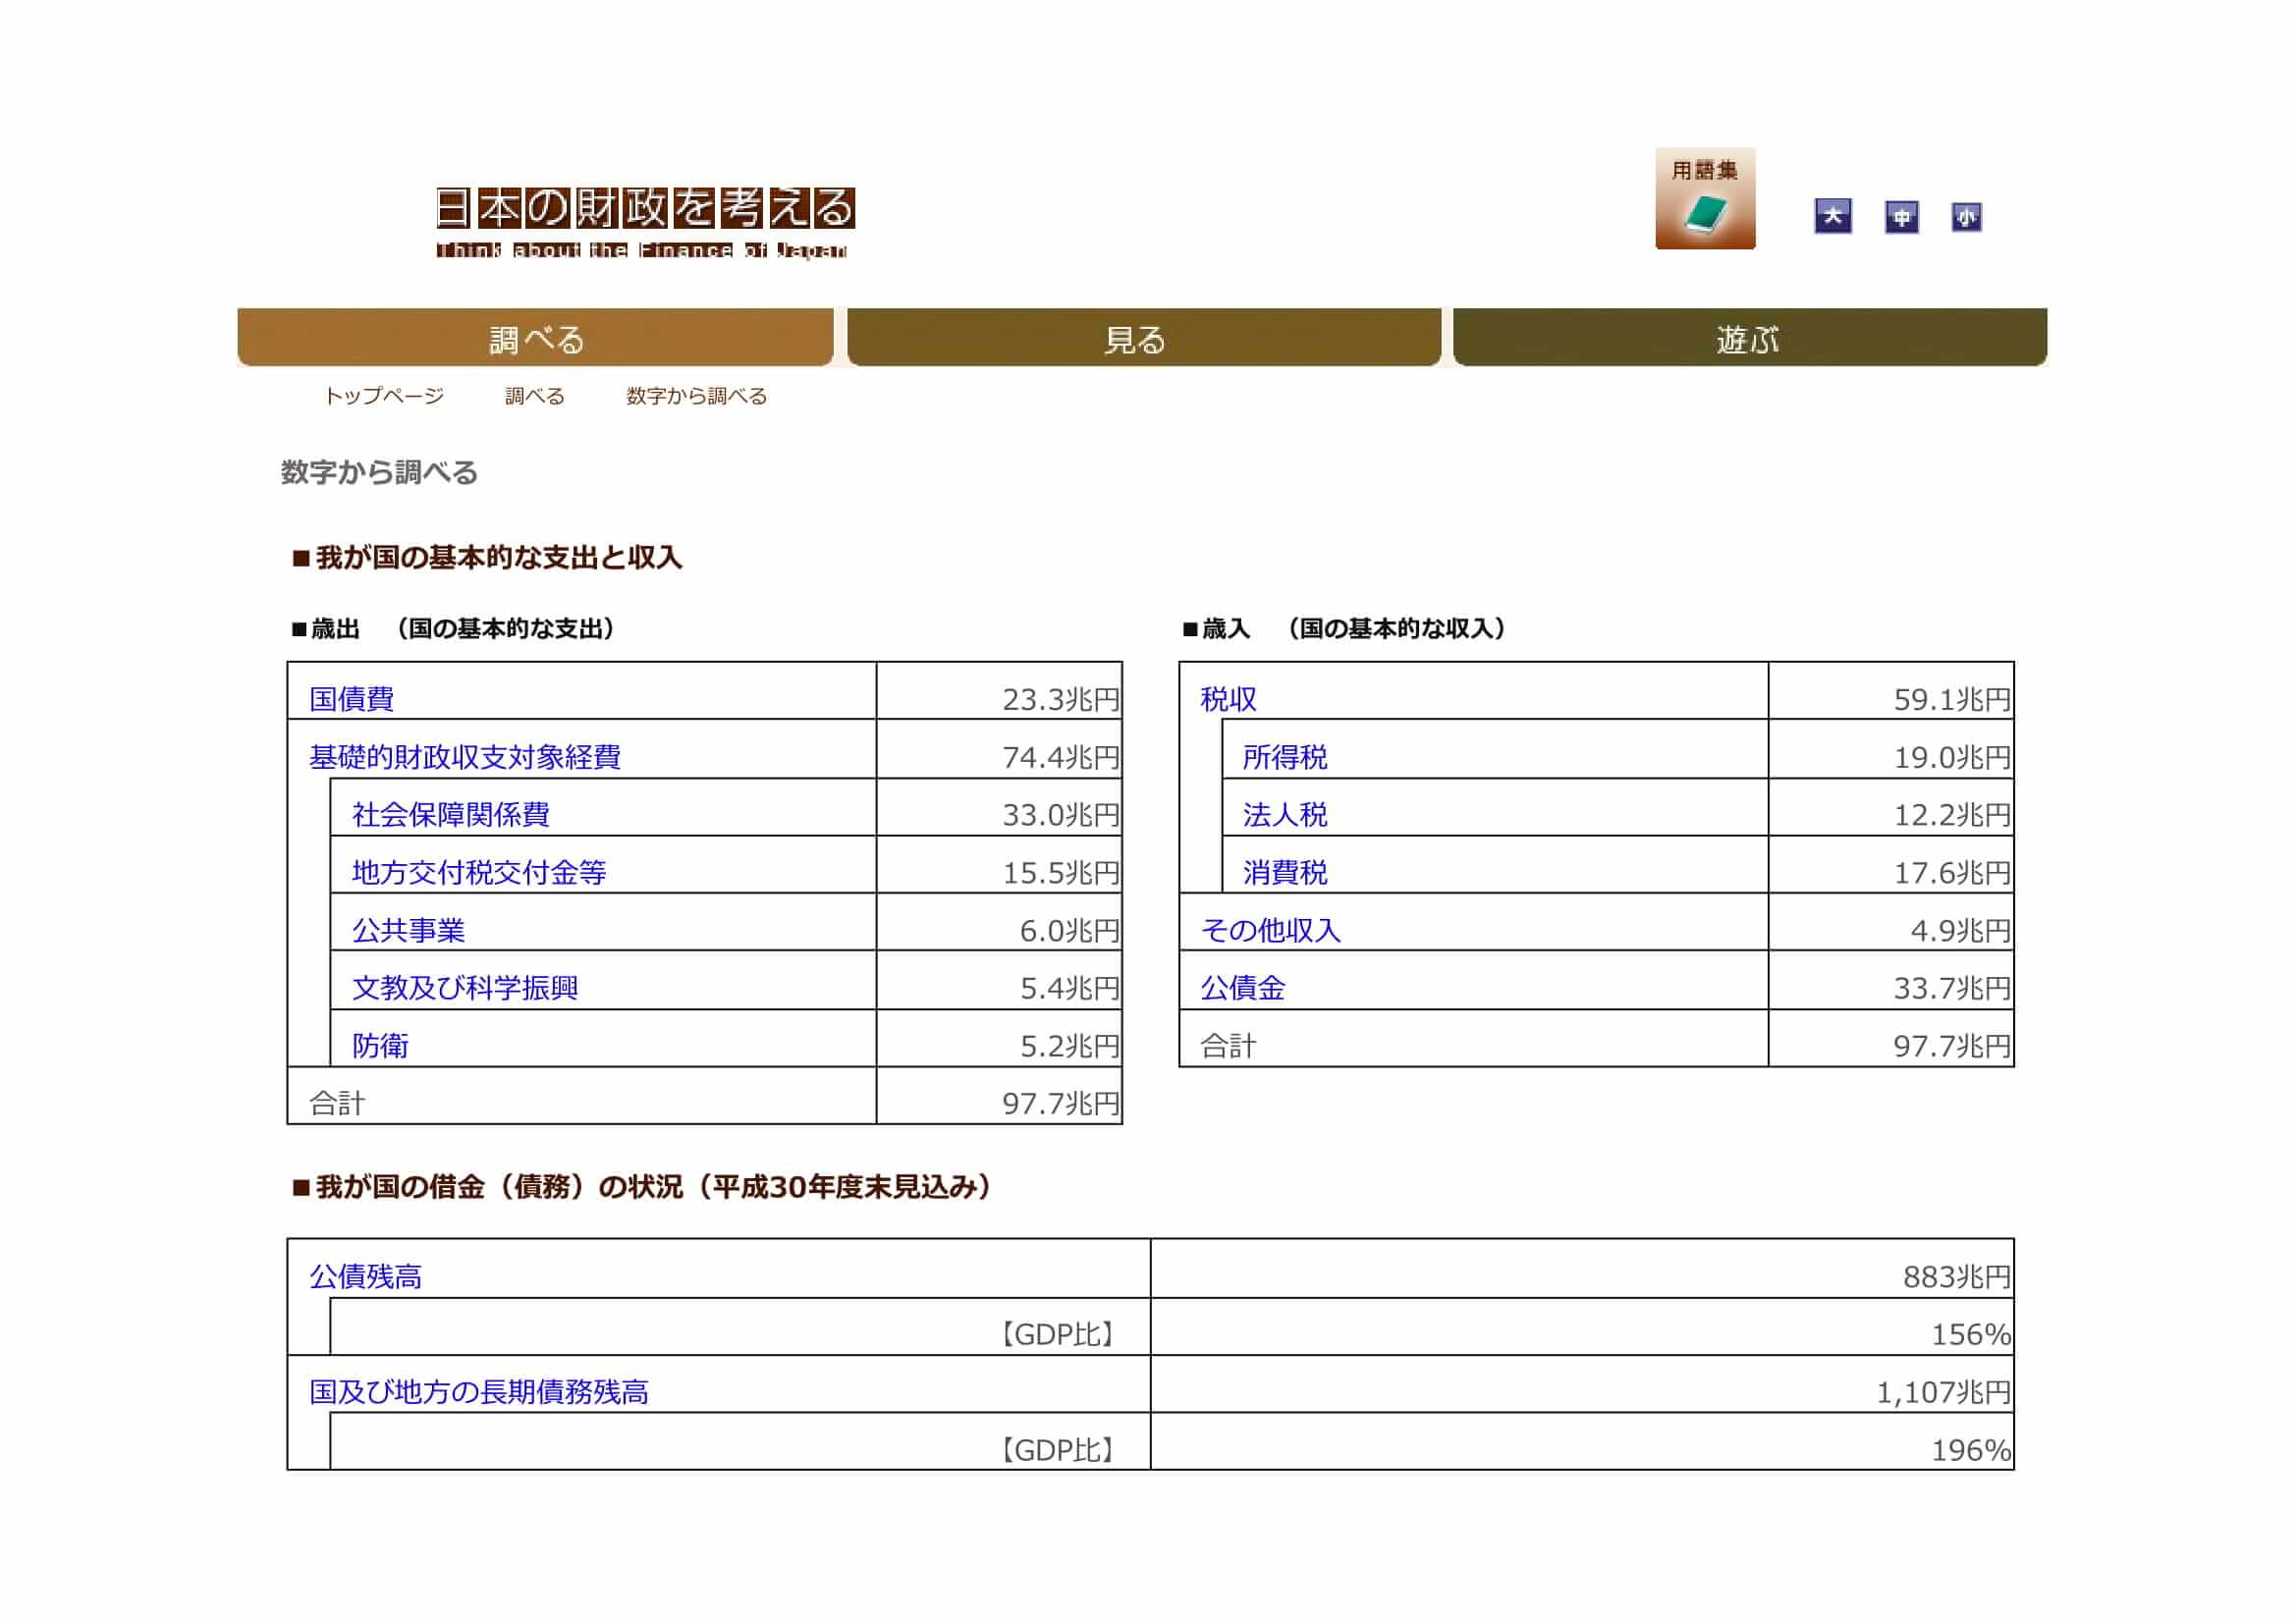Image resolution: width=2296 pixels, height=1623 pixels.
Task: Set text size to small with 小 icon
Action: 1966,216
